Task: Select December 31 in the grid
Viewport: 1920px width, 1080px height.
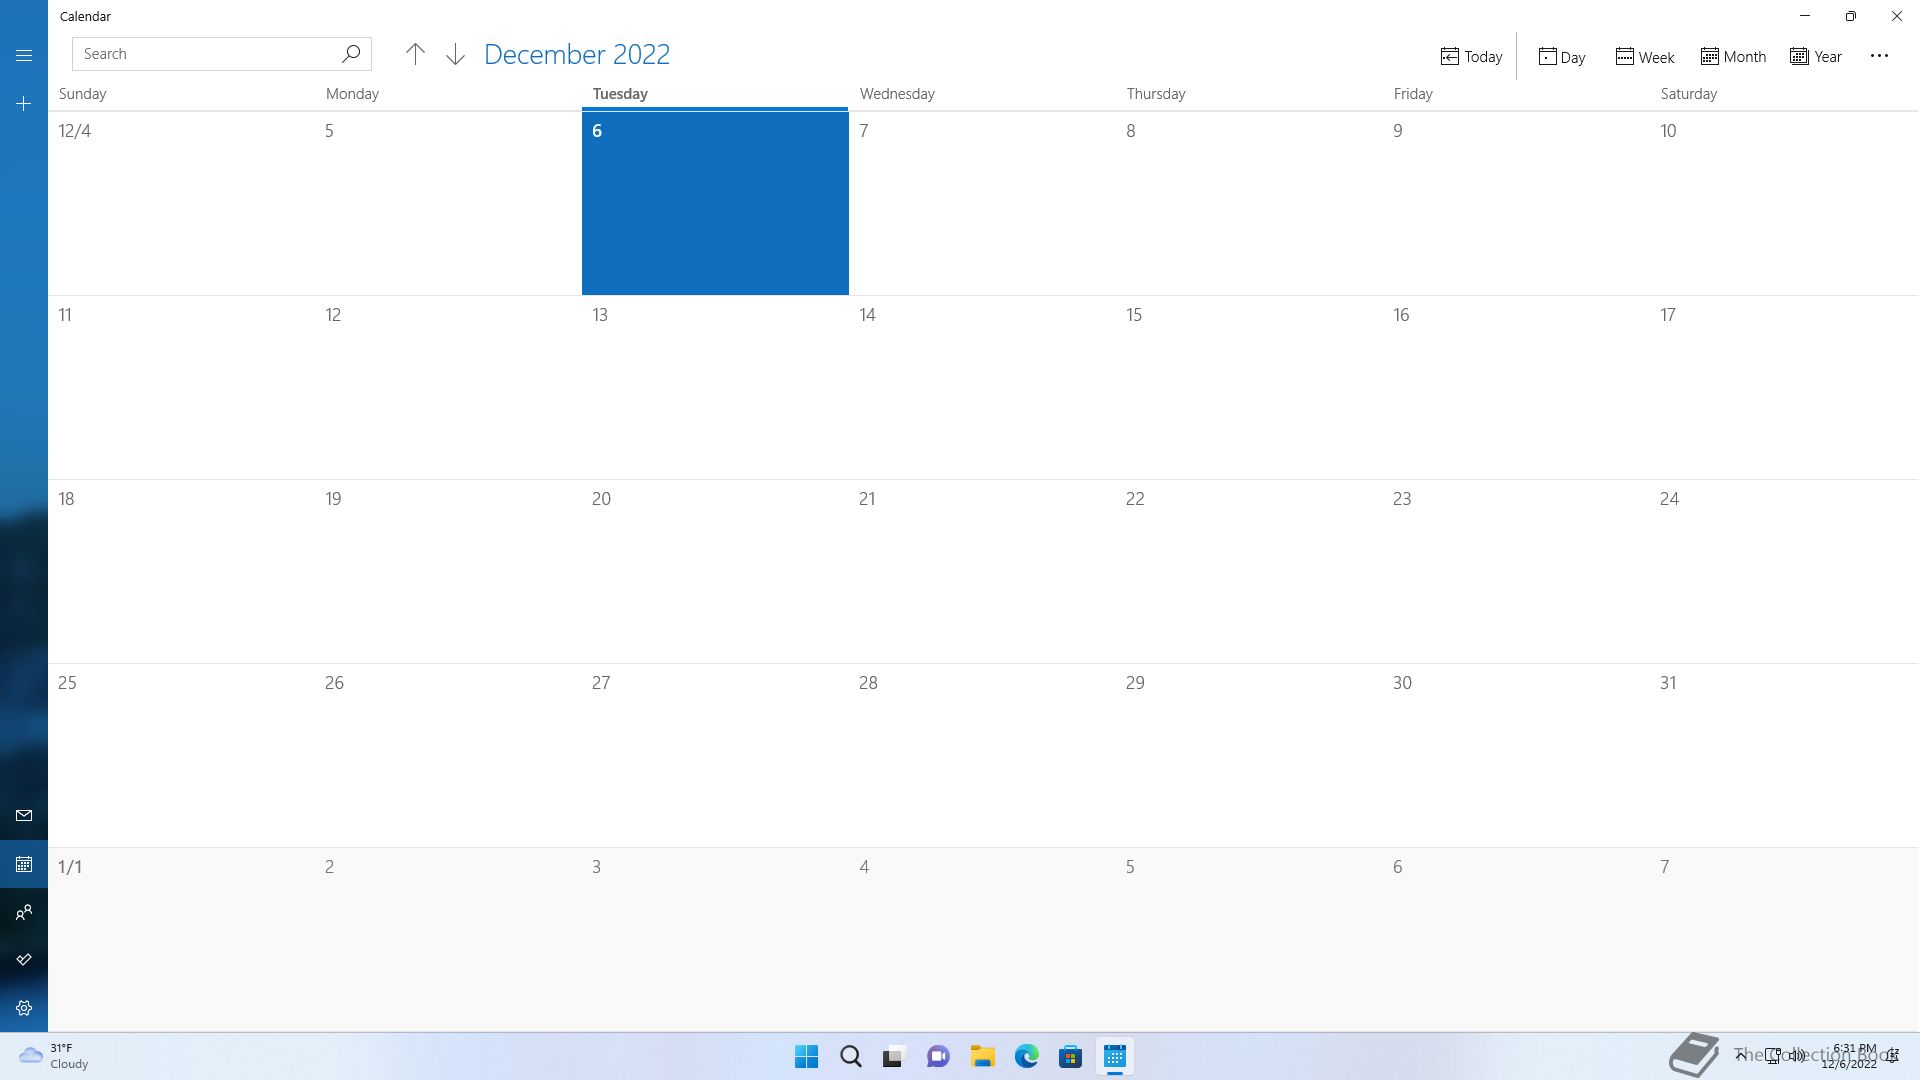Action: pos(1784,755)
